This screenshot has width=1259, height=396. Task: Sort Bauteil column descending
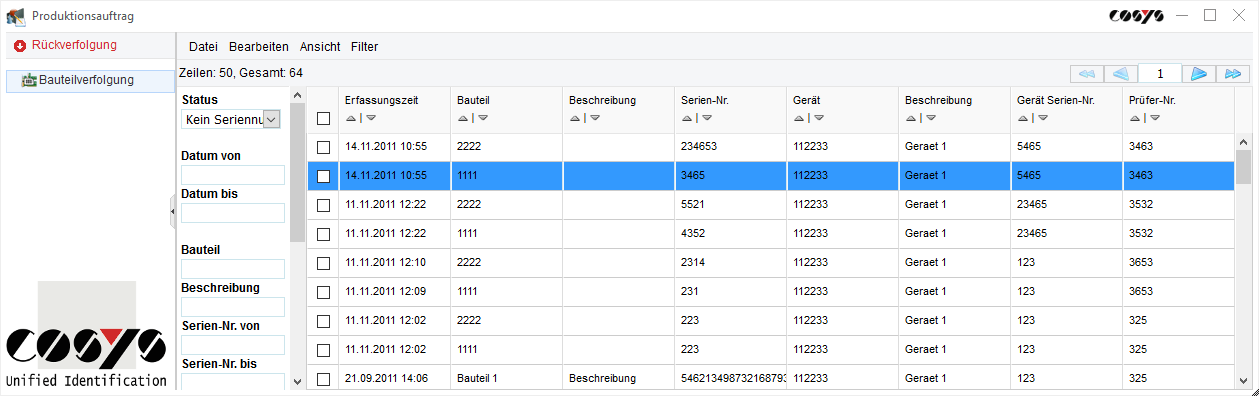pos(482,118)
